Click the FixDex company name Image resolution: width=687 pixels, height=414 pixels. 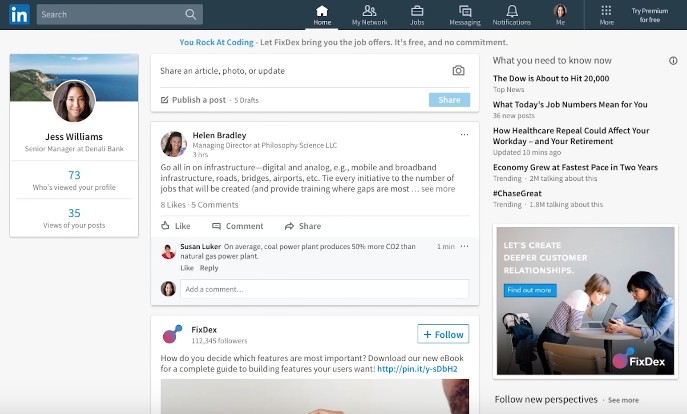204,329
